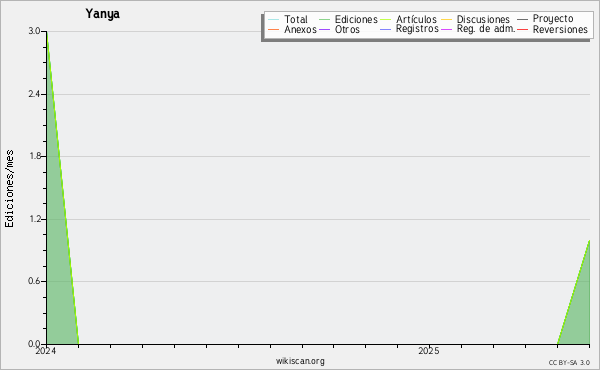The height and width of the screenshot is (370, 600).
Task: Click the 2024 x-axis label
Action: click(x=46, y=351)
